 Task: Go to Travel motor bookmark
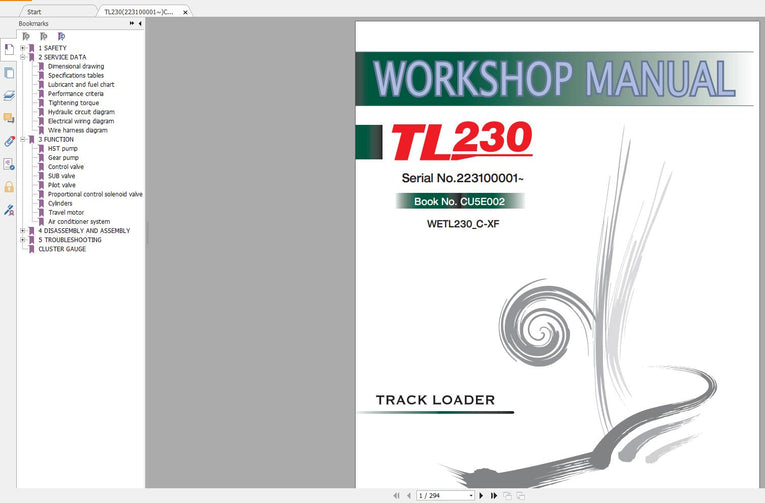[67, 212]
